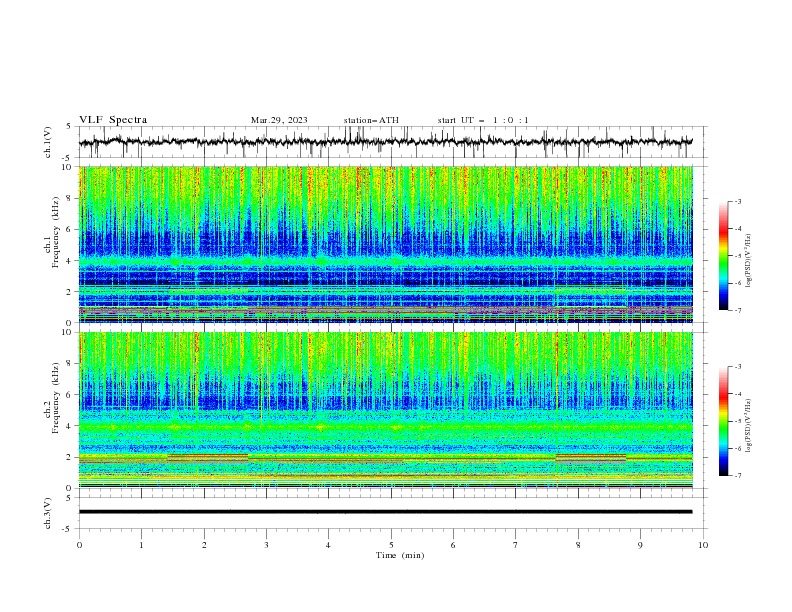Screen dimensions: 792x612
Task: Click the upper 'log(PSD)(V²/Hz)' colorbar label
Action: [749, 261]
